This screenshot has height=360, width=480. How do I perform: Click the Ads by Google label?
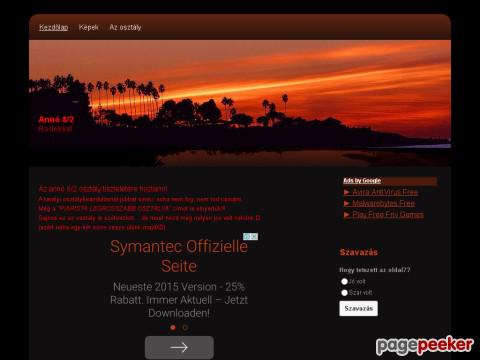[362, 181]
